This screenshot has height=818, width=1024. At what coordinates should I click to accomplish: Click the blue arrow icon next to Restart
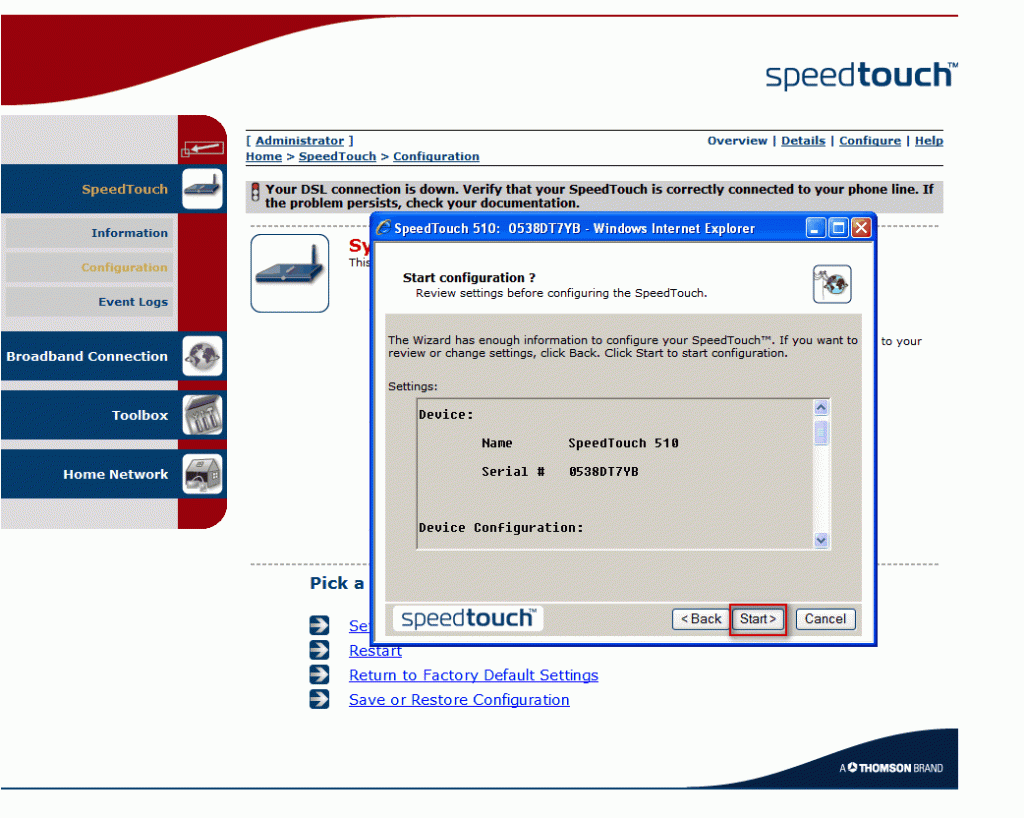[x=319, y=650]
